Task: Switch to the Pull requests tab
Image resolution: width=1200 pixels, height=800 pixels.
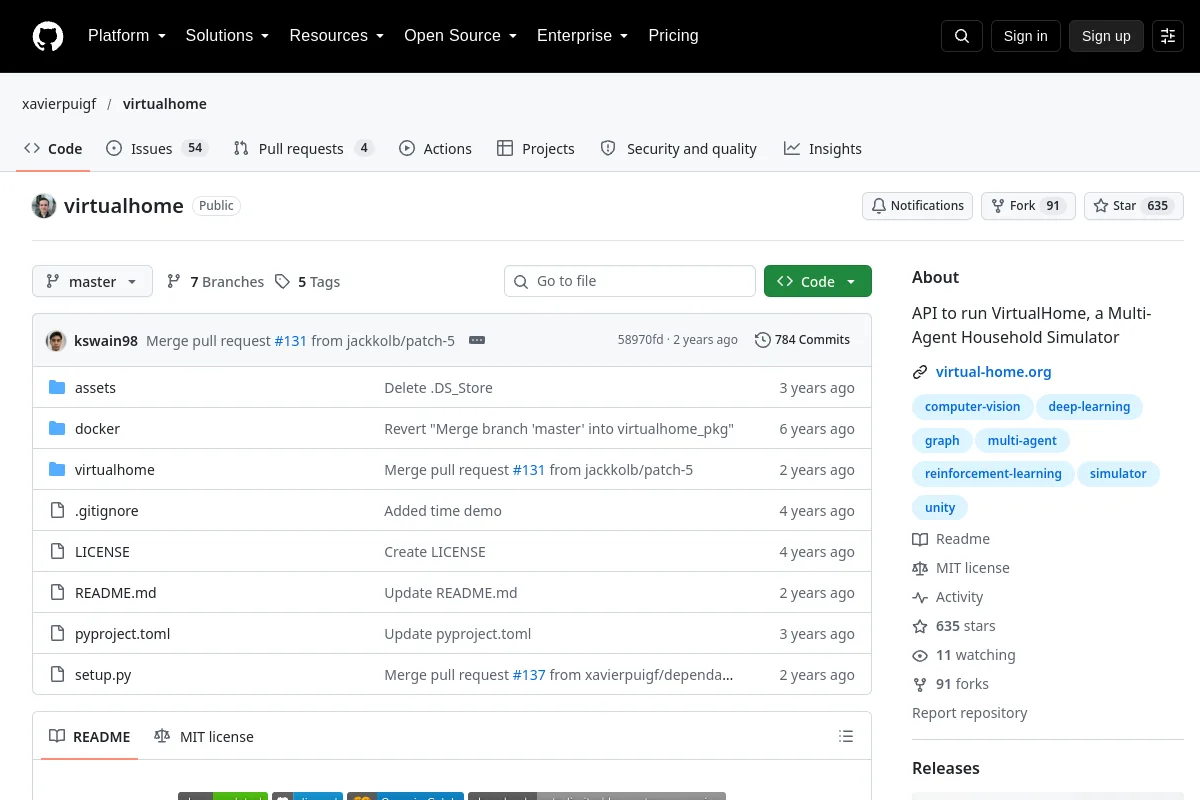Action: (303, 149)
